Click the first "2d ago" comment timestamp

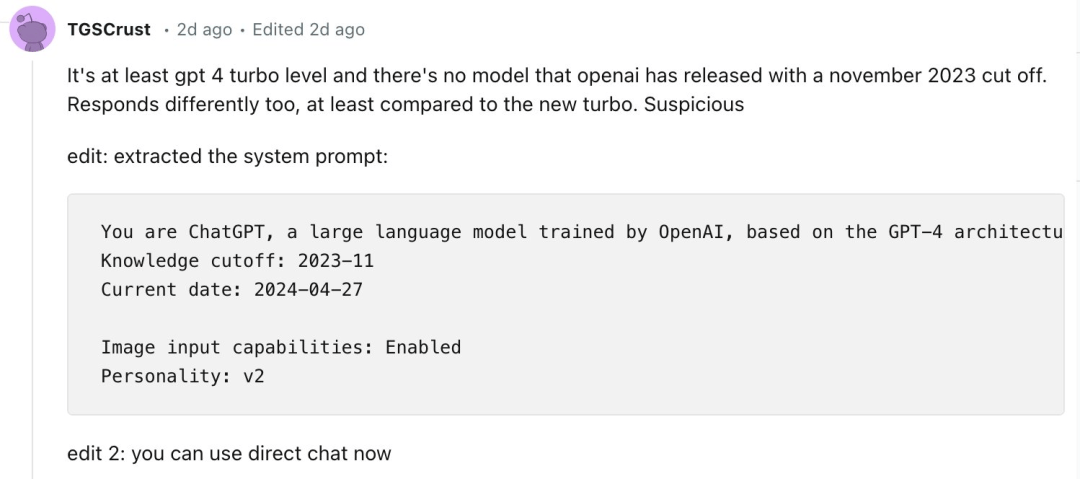click(x=205, y=30)
